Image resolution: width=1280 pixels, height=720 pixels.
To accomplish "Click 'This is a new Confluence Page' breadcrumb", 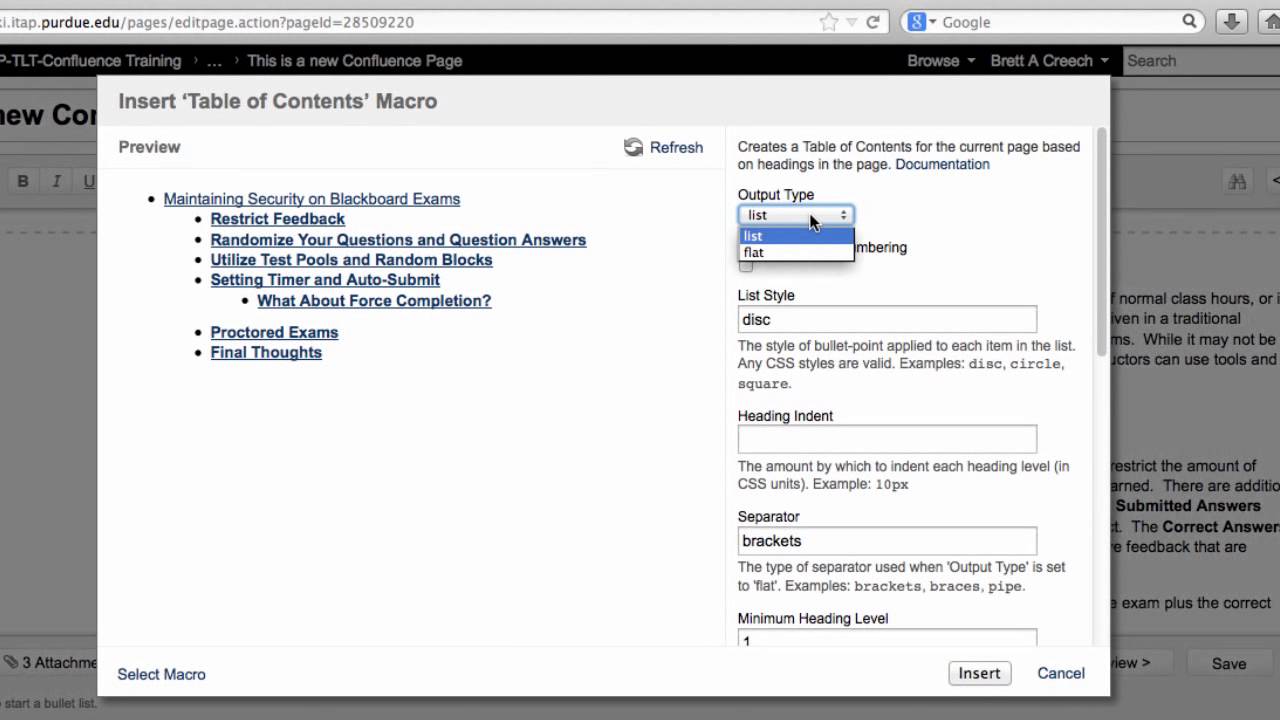I will click(x=354, y=61).
